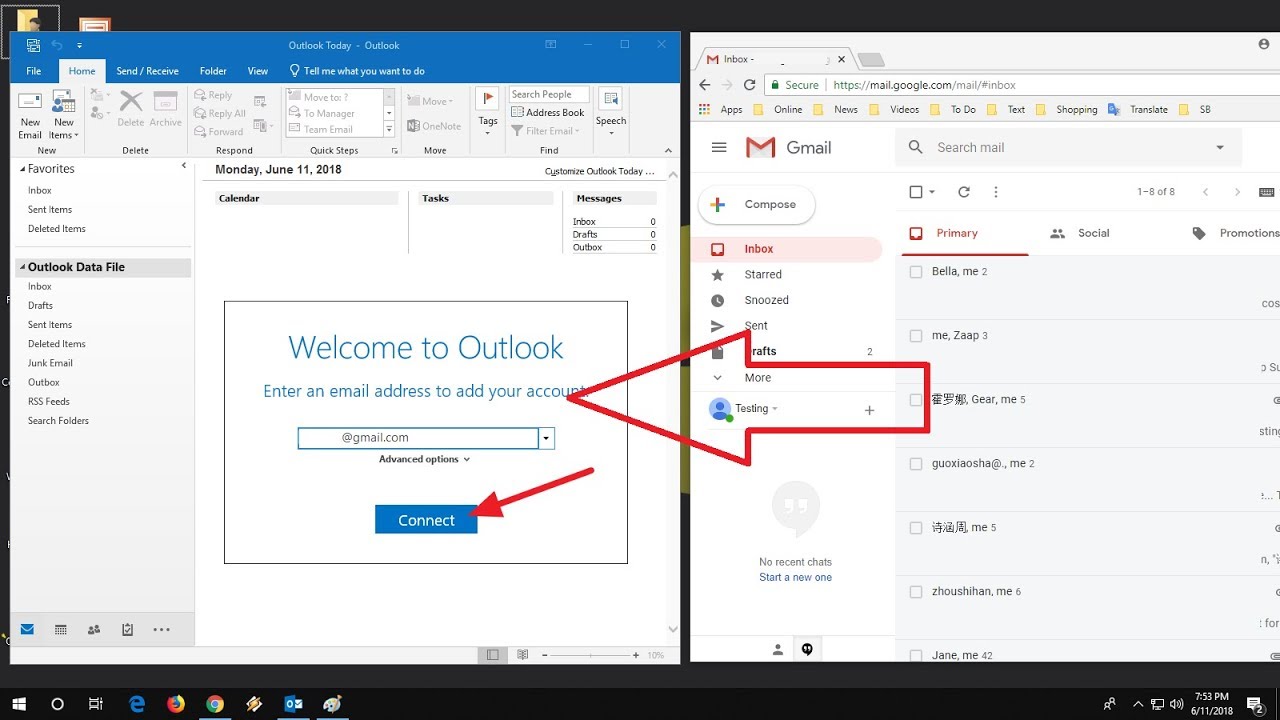Open Starred label in Gmail
The height and width of the screenshot is (720, 1280).
[763, 274]
